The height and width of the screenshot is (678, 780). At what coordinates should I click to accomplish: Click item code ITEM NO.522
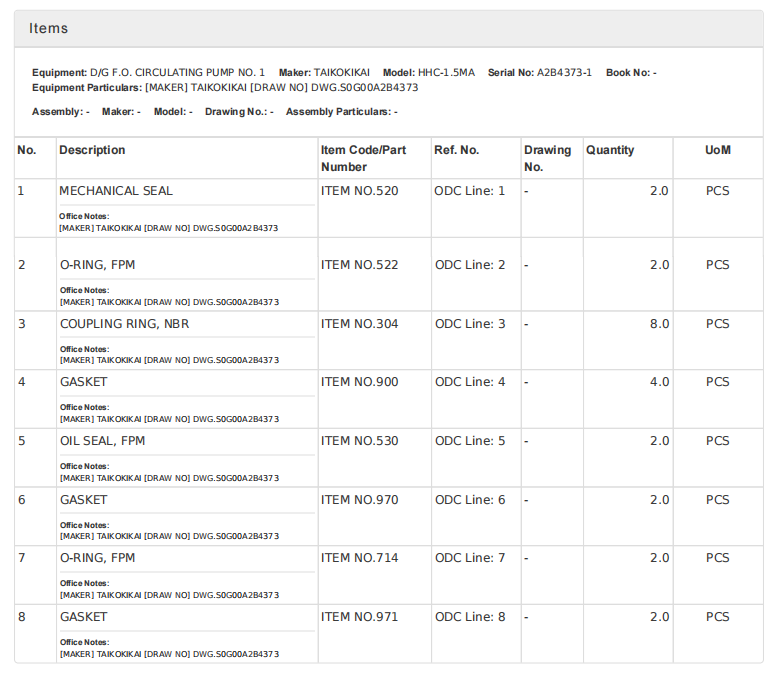pyautogui.click(x=359, y=265)
